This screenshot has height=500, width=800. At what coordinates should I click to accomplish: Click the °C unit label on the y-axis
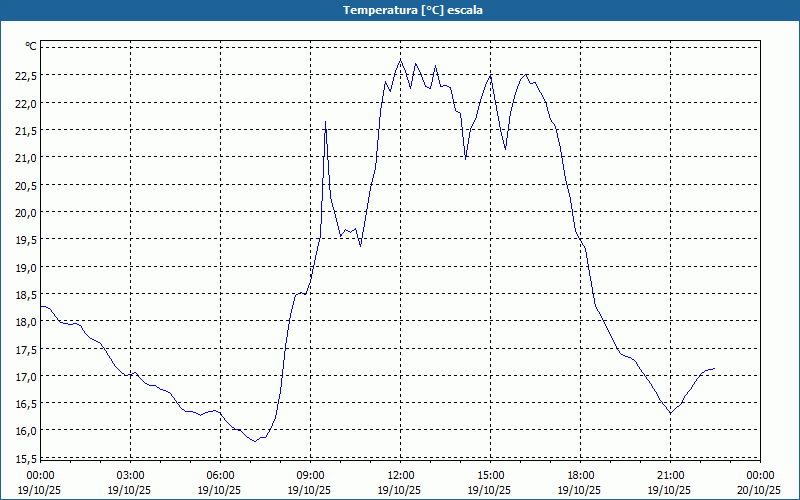click(31, 46)
